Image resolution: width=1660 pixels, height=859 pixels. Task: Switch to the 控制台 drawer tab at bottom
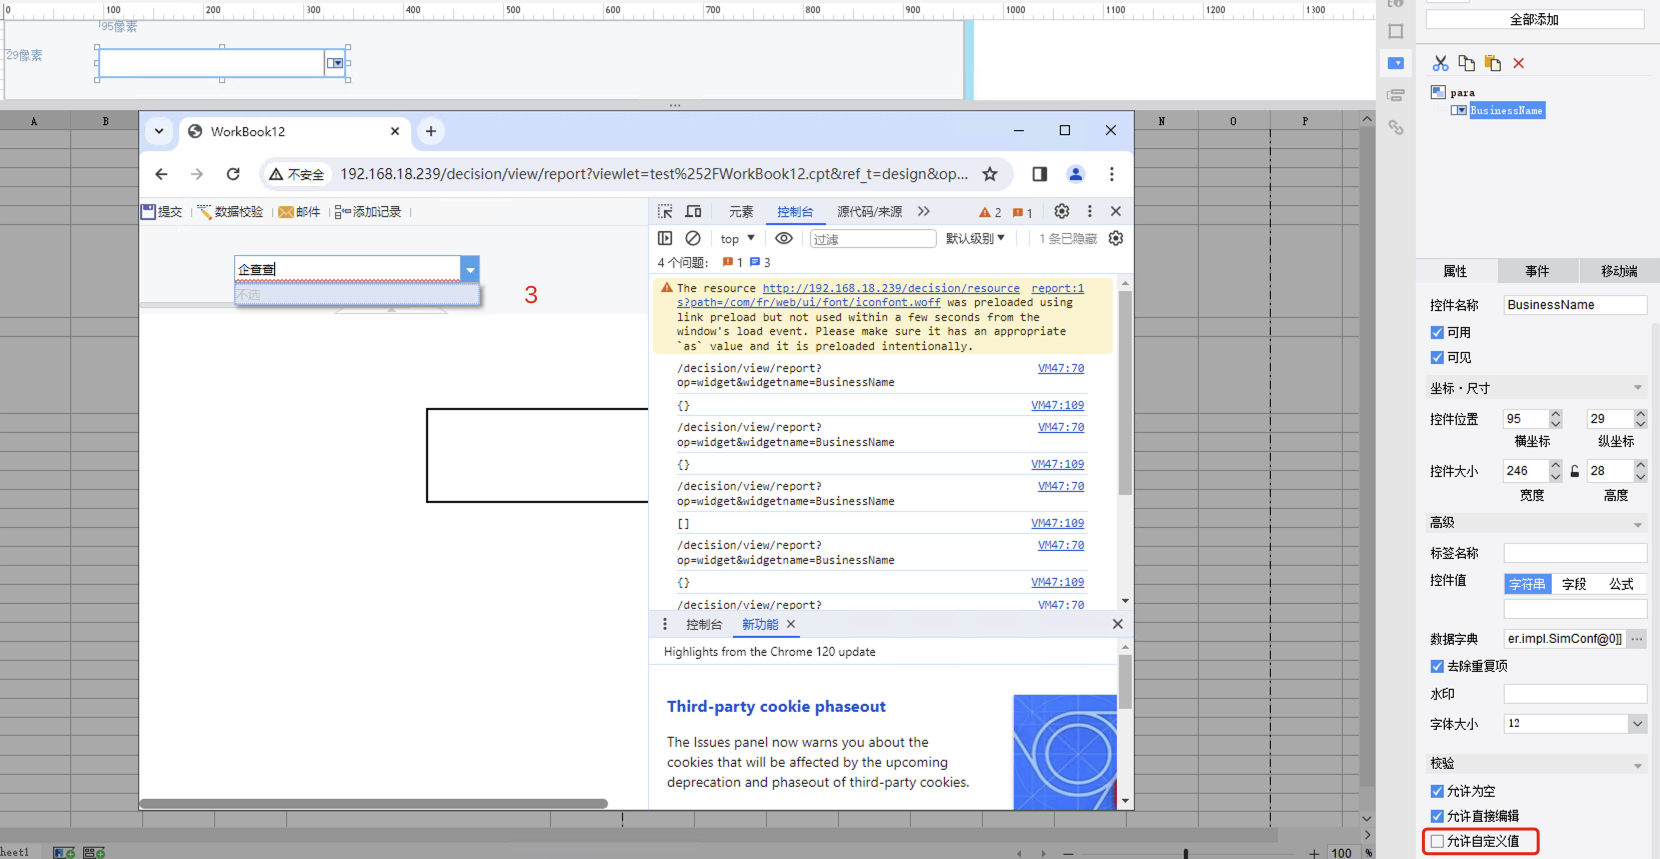(704, 624)
